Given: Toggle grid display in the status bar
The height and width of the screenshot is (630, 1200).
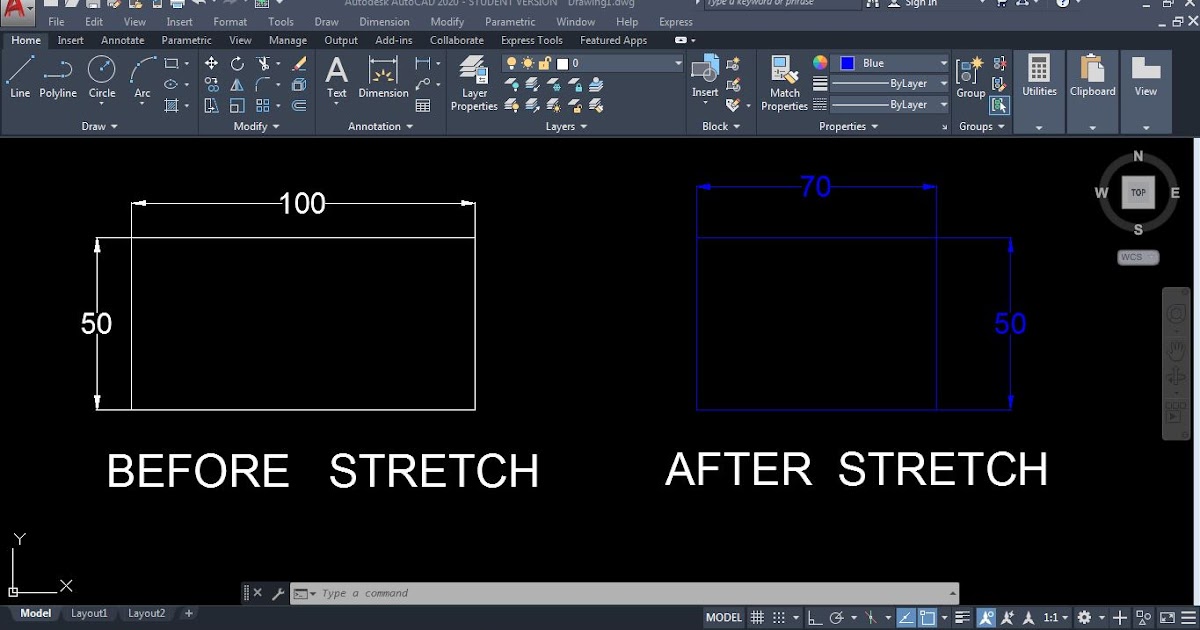Looking at the screenshot, I should (x=758, y=617).
